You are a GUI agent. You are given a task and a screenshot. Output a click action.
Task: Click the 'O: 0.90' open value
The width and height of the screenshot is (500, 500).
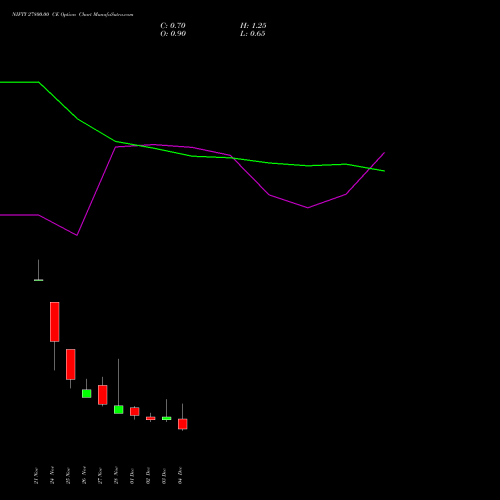pos(173,34)
